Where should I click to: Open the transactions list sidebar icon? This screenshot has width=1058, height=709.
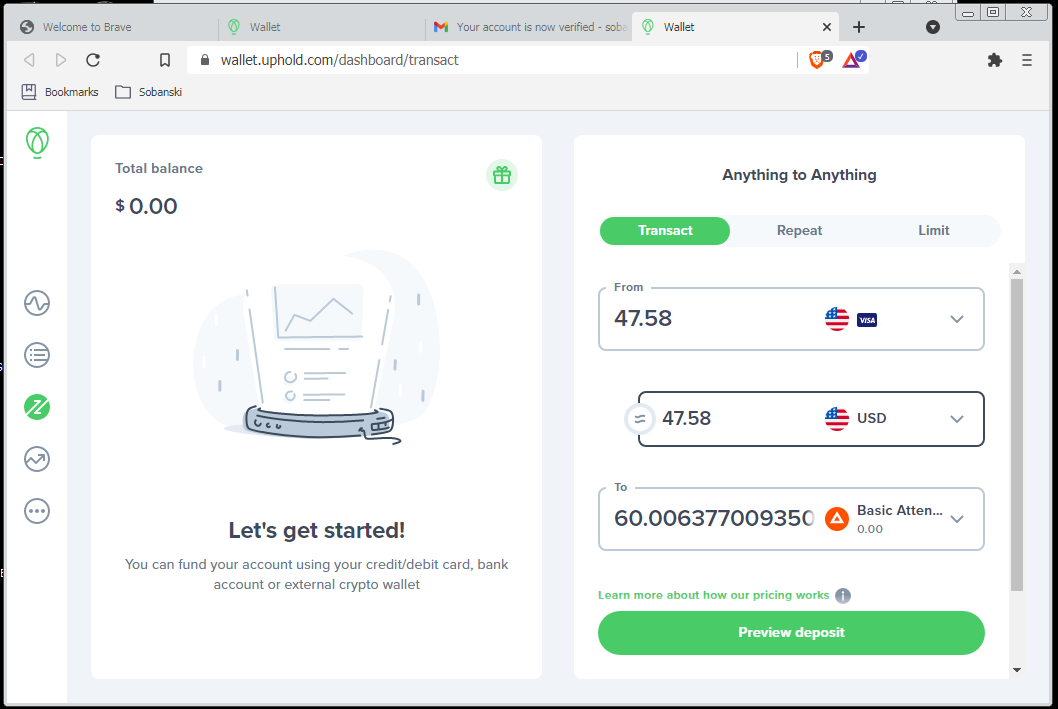pyautogui.click(x=37, y=355)
